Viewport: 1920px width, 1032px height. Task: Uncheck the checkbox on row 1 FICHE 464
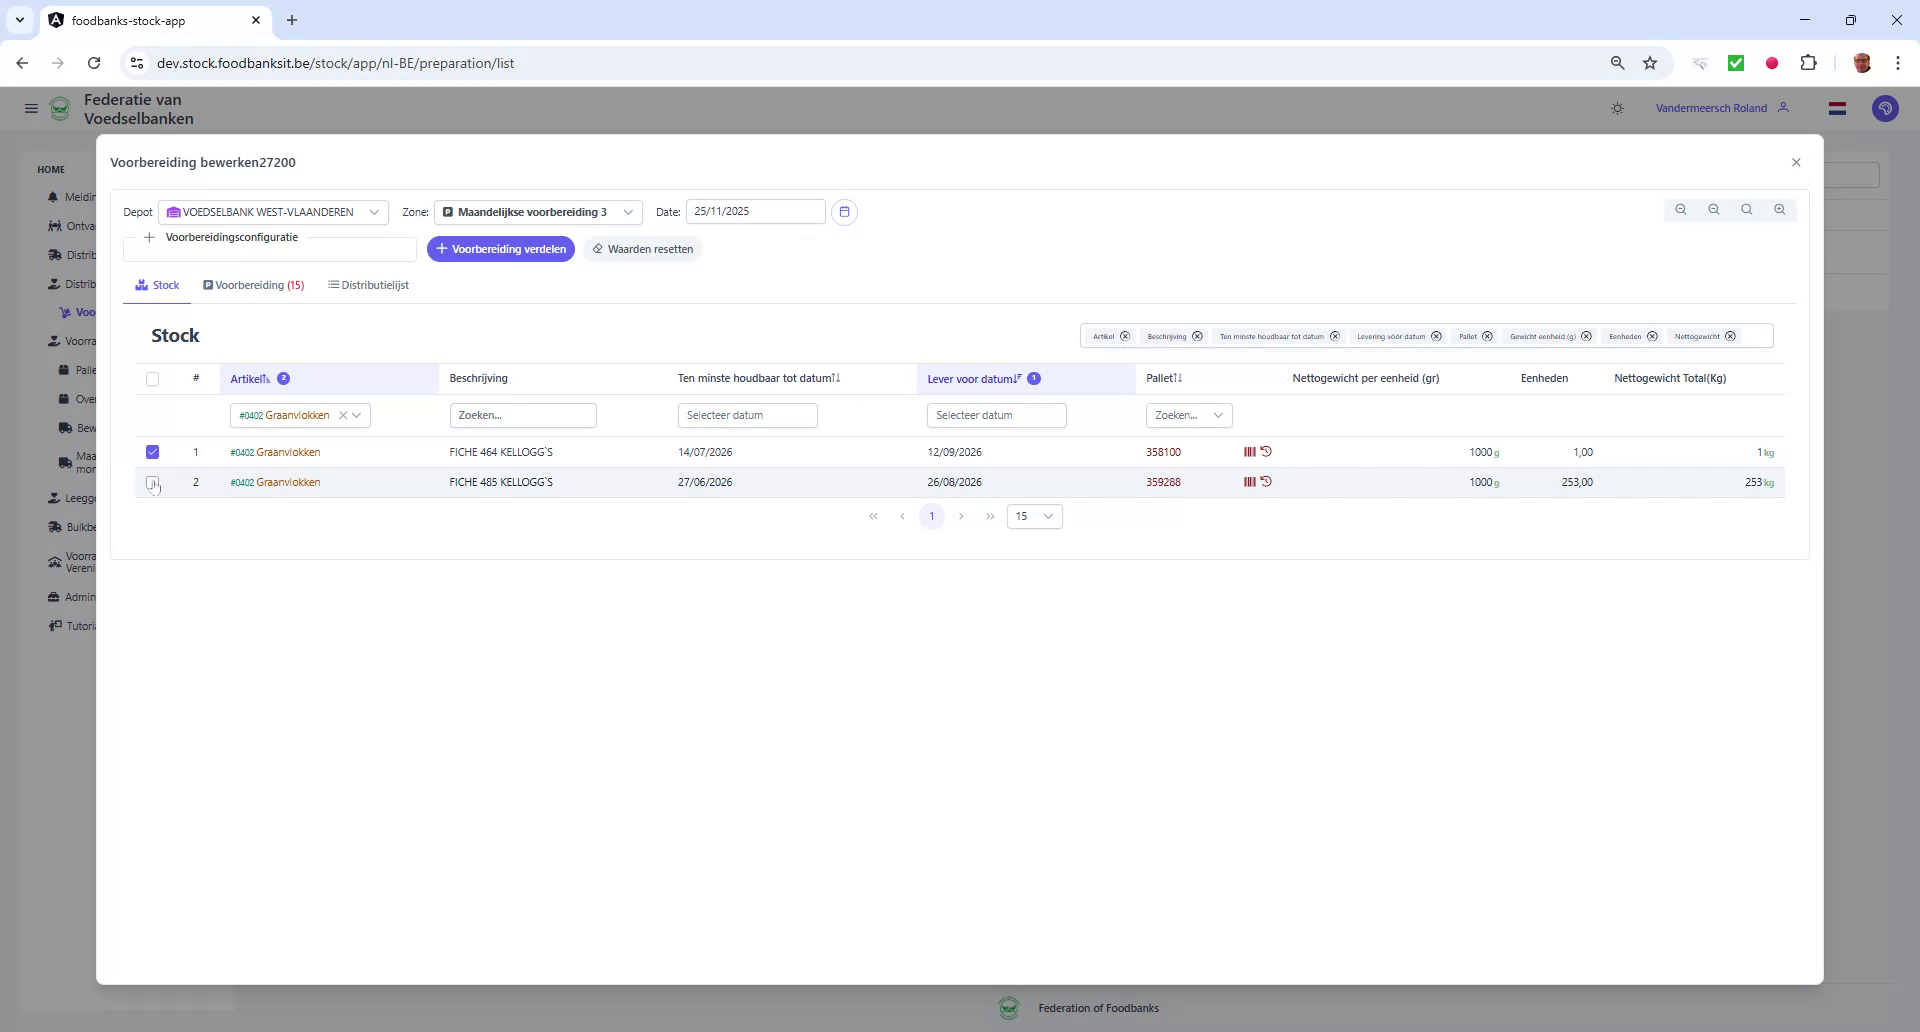[152, 452]
